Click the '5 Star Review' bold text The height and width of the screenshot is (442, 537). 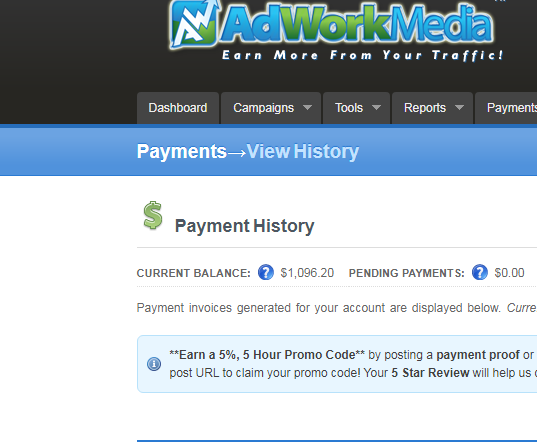click(430, 373)
